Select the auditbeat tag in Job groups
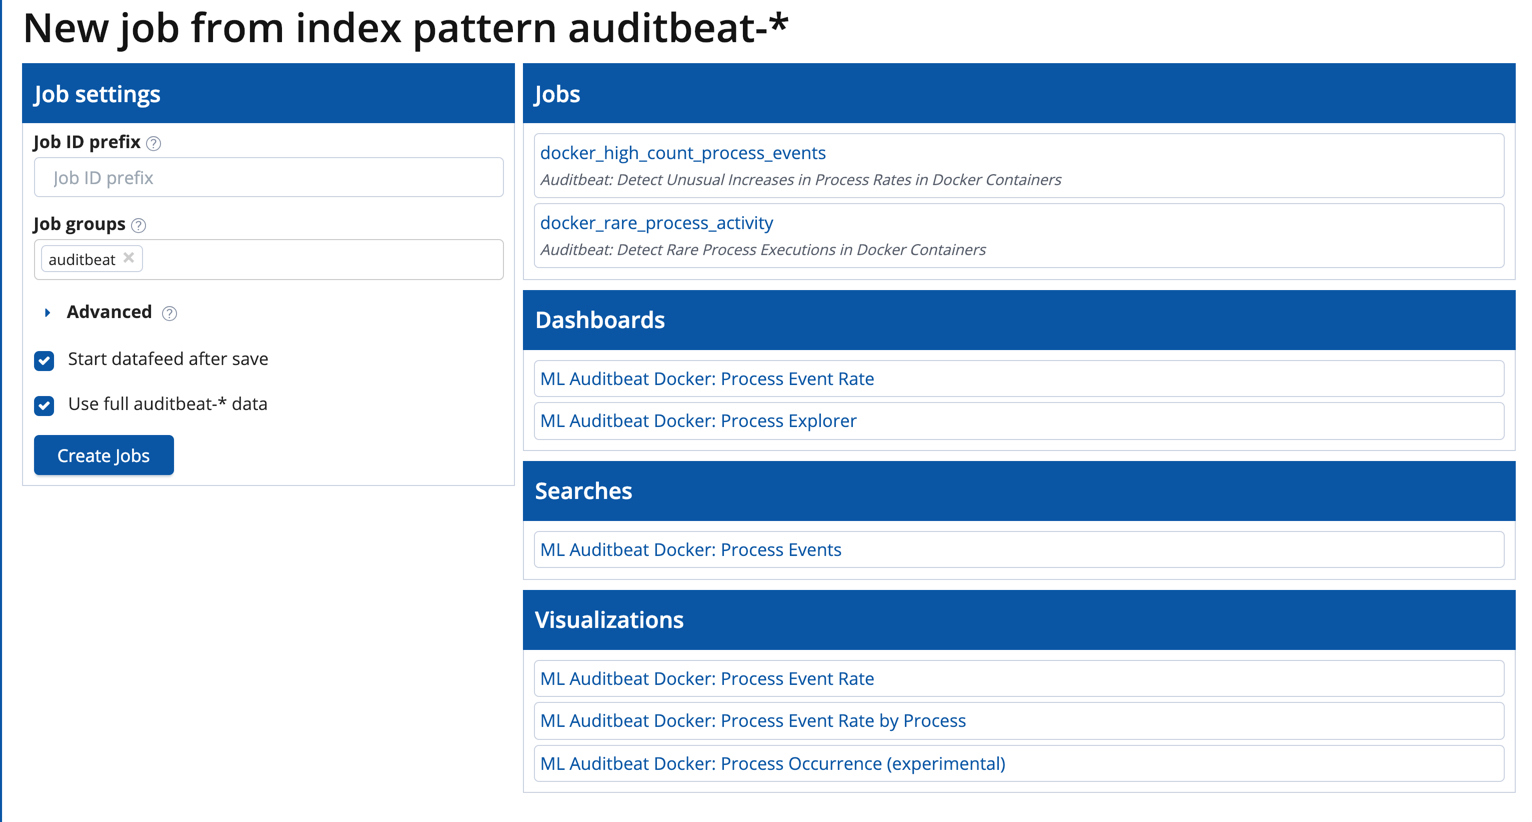Screen dimensions: 1532x822 tap(82, 258)
